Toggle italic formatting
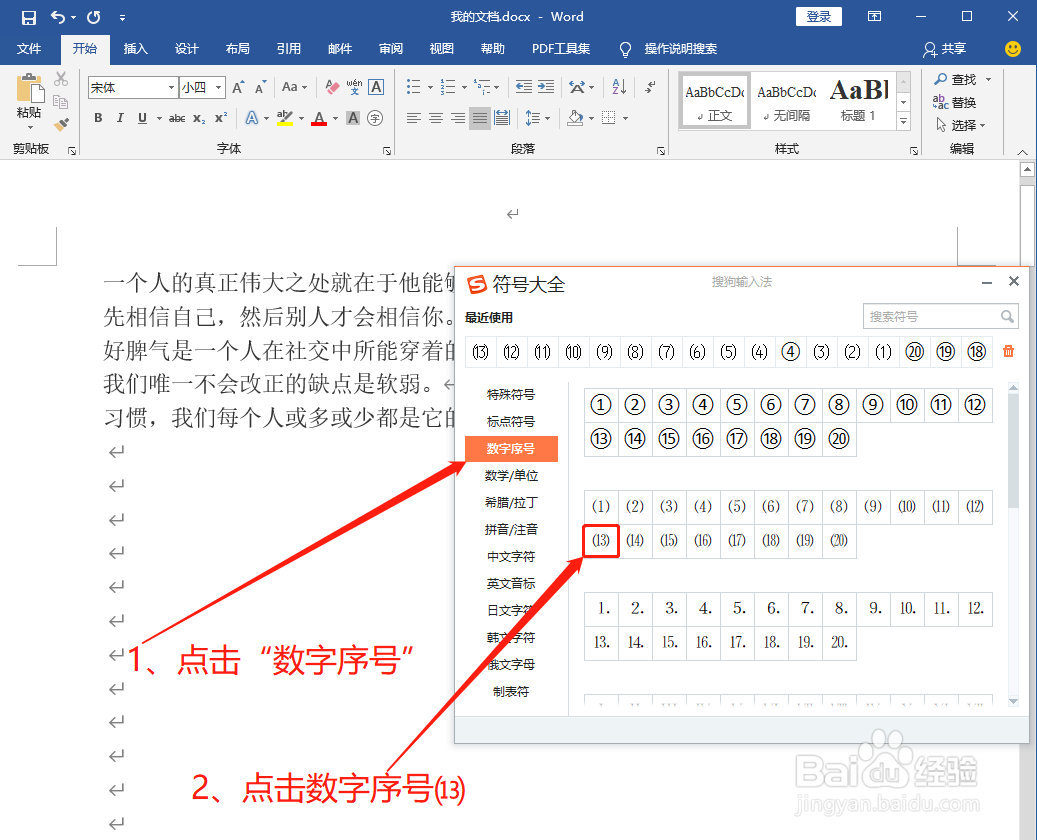The width and height of the screenshot is (1037, 840). 119,118
